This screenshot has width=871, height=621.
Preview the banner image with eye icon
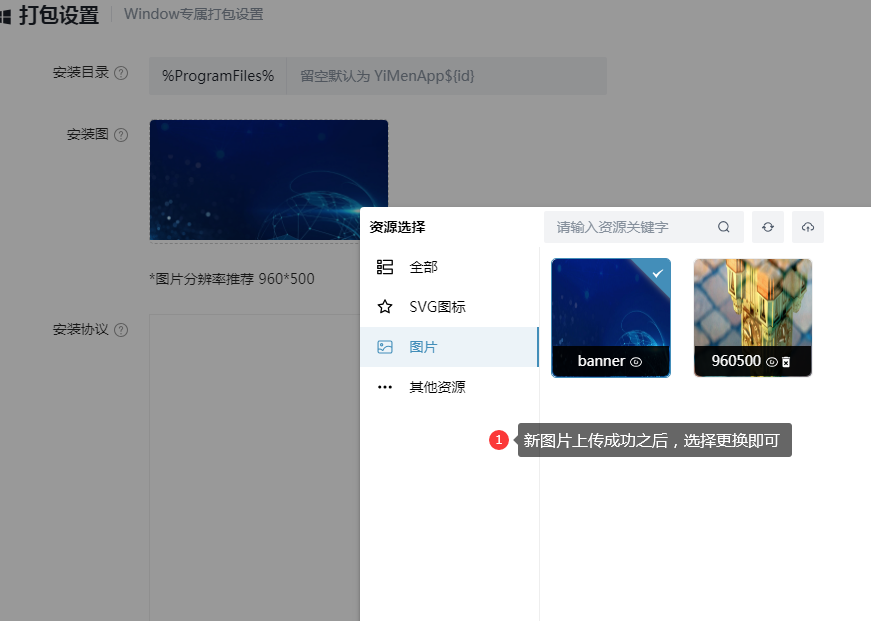coord(636,362)
